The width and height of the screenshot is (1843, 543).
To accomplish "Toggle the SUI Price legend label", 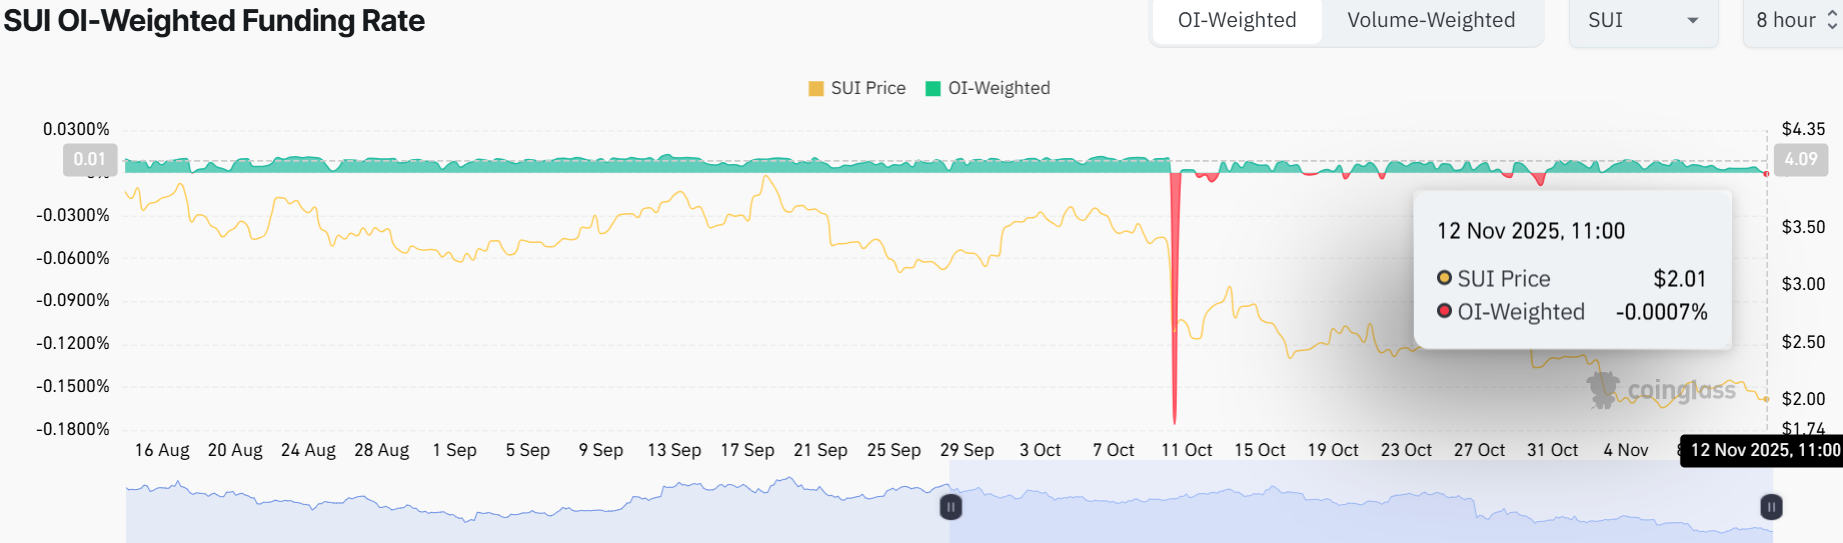I will point(868,88).
